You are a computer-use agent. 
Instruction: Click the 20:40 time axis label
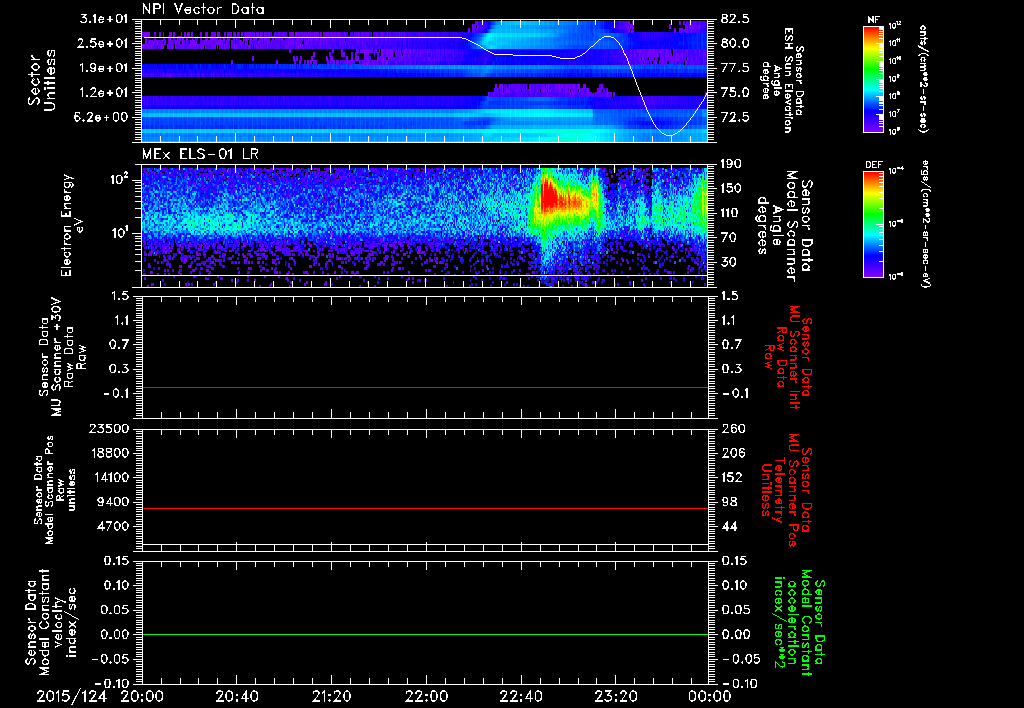tap(236, 696)
